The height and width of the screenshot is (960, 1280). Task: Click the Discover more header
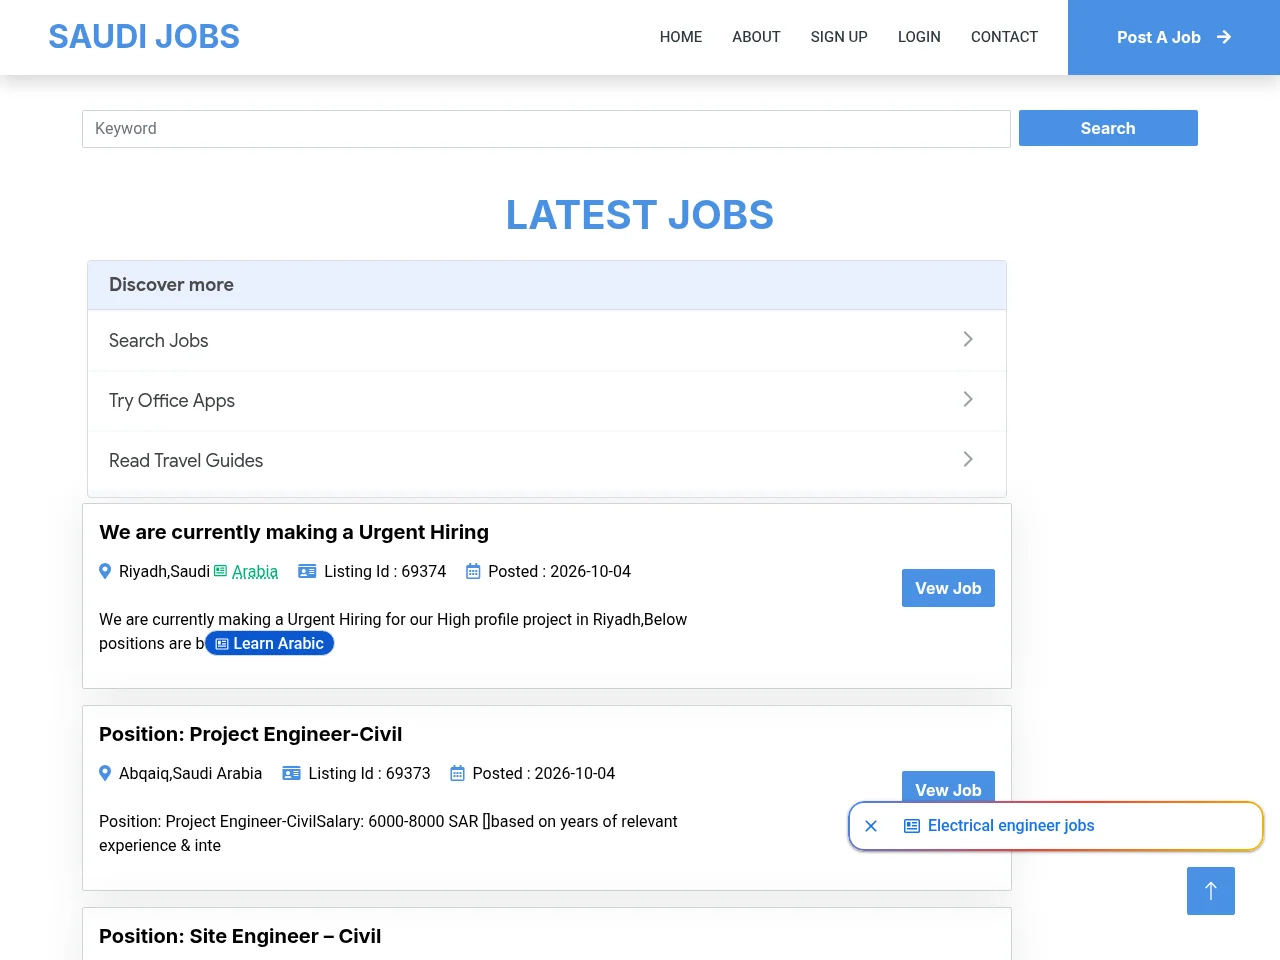click(547, 285)
